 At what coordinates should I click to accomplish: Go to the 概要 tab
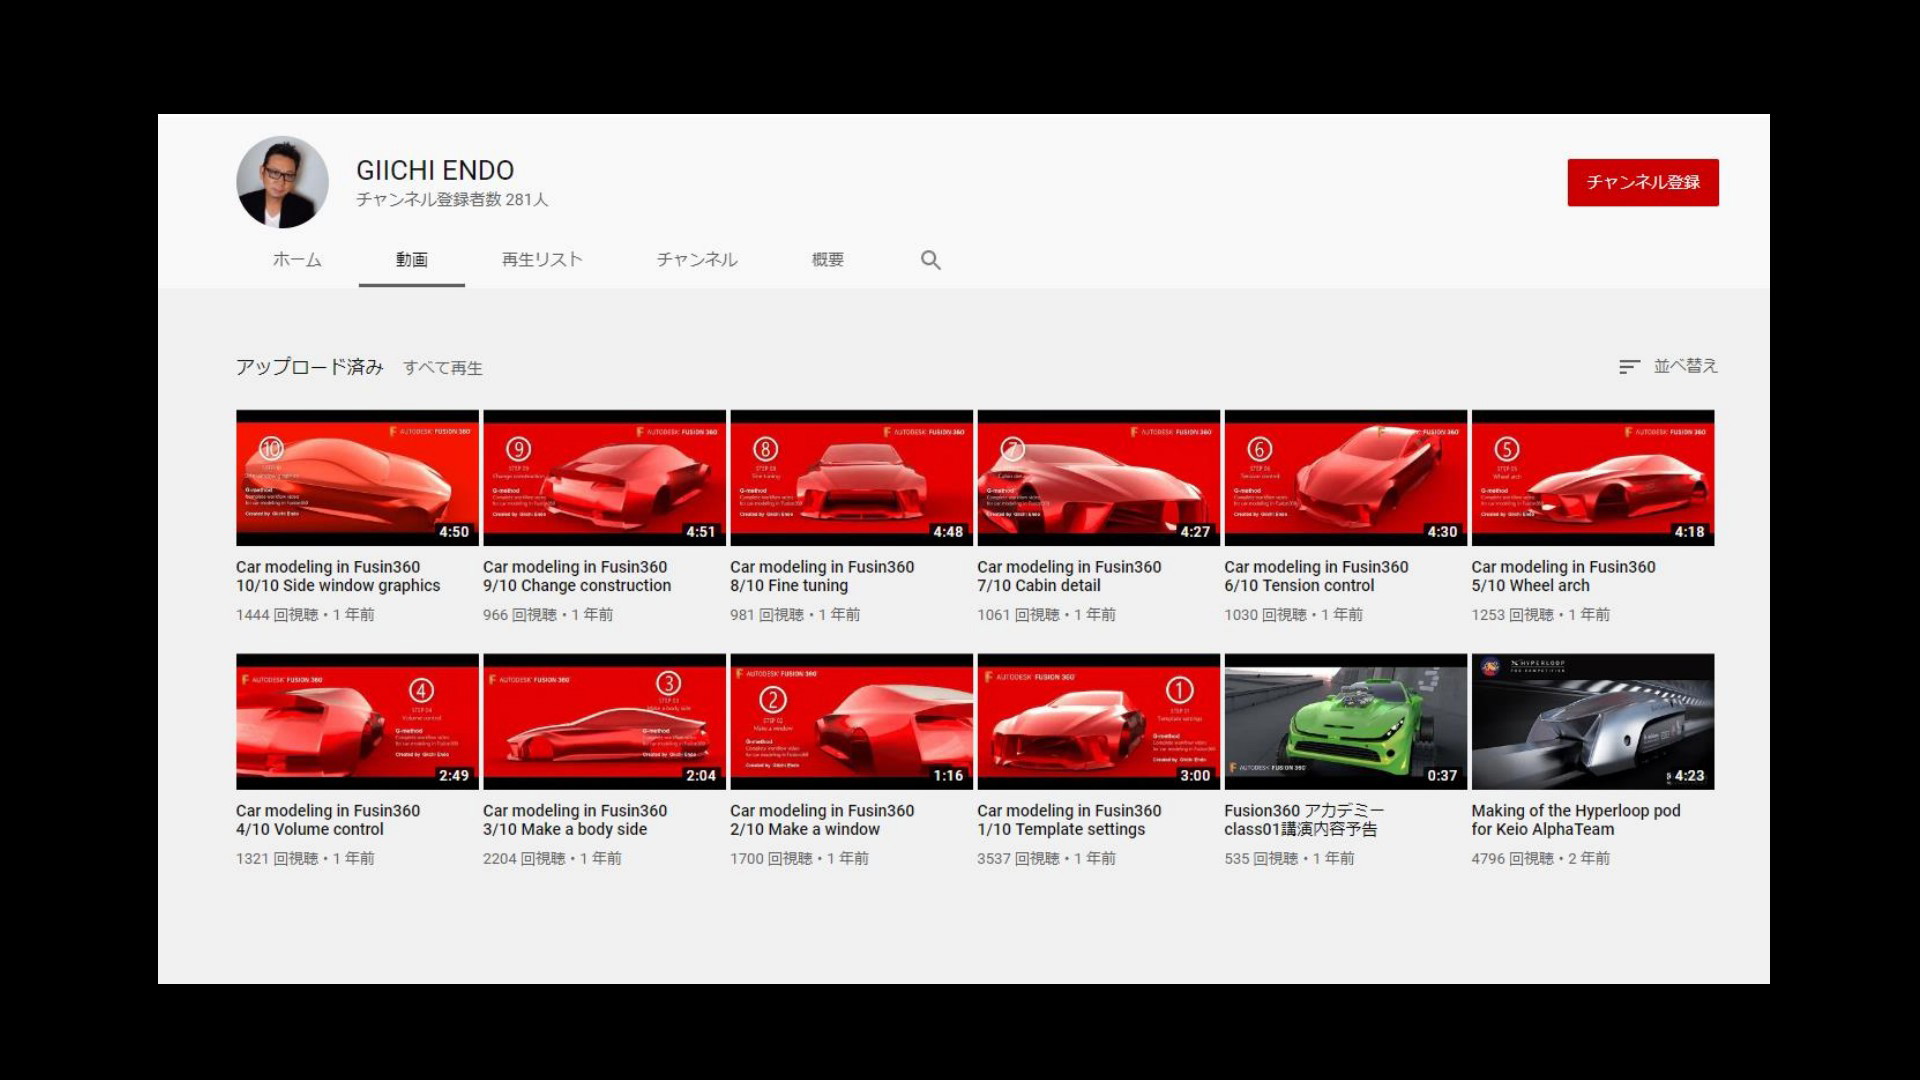(828, 260)
